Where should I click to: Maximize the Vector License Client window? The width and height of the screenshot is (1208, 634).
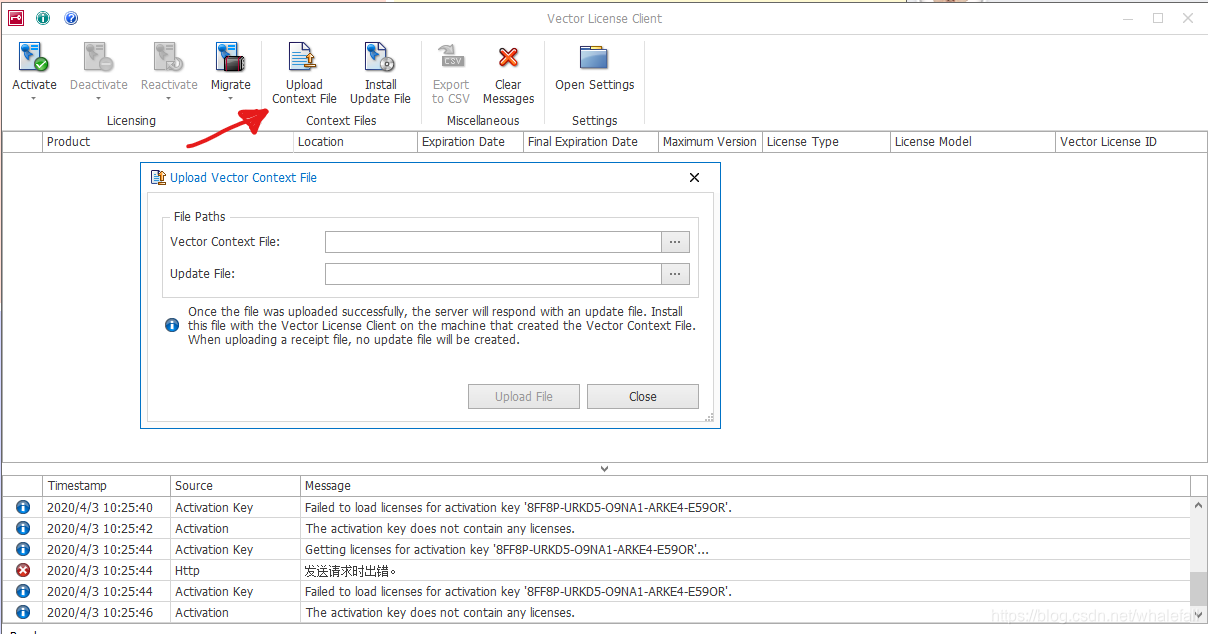click(1158, 18)
